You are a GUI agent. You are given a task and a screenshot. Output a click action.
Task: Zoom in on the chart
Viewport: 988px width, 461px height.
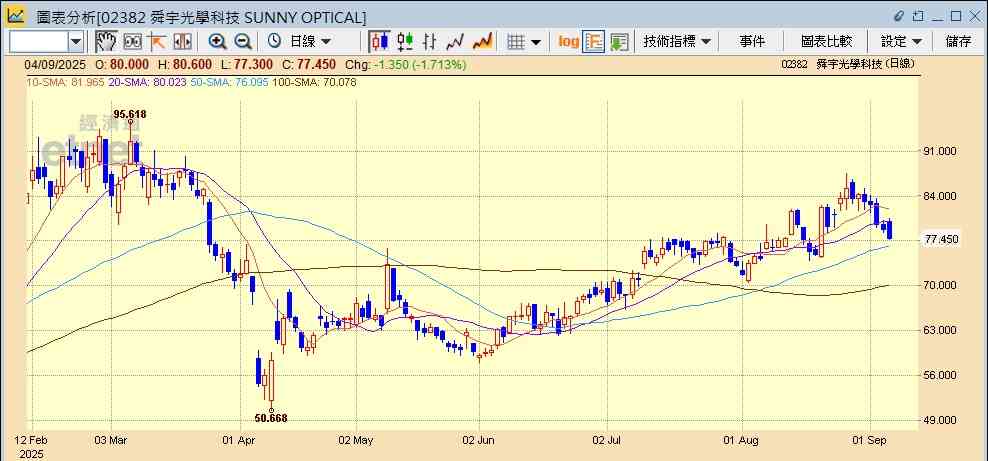click(217, 42)
